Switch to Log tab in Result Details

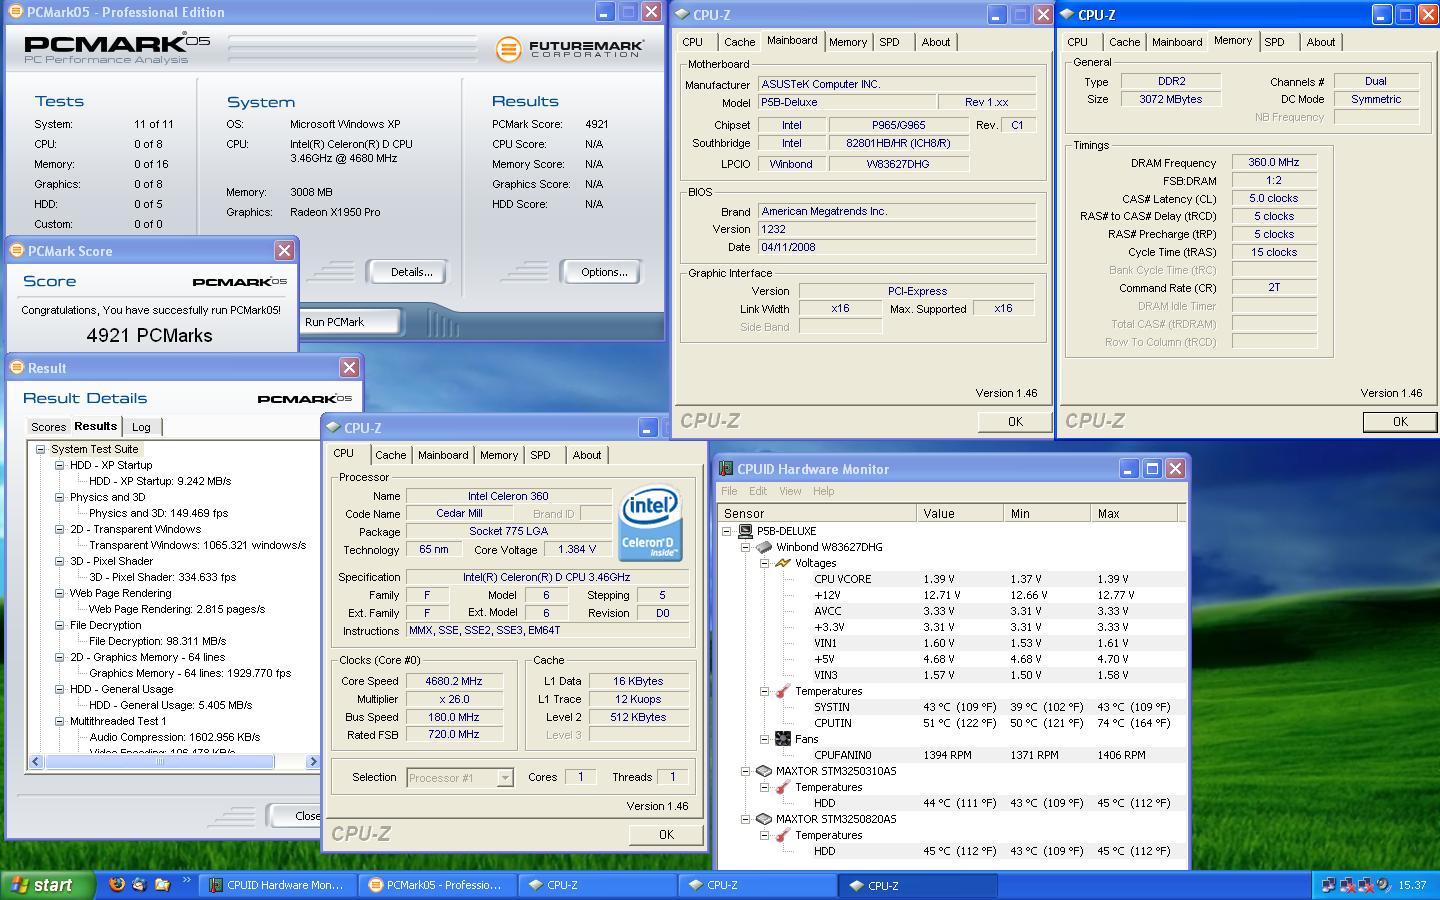(141, 427)
